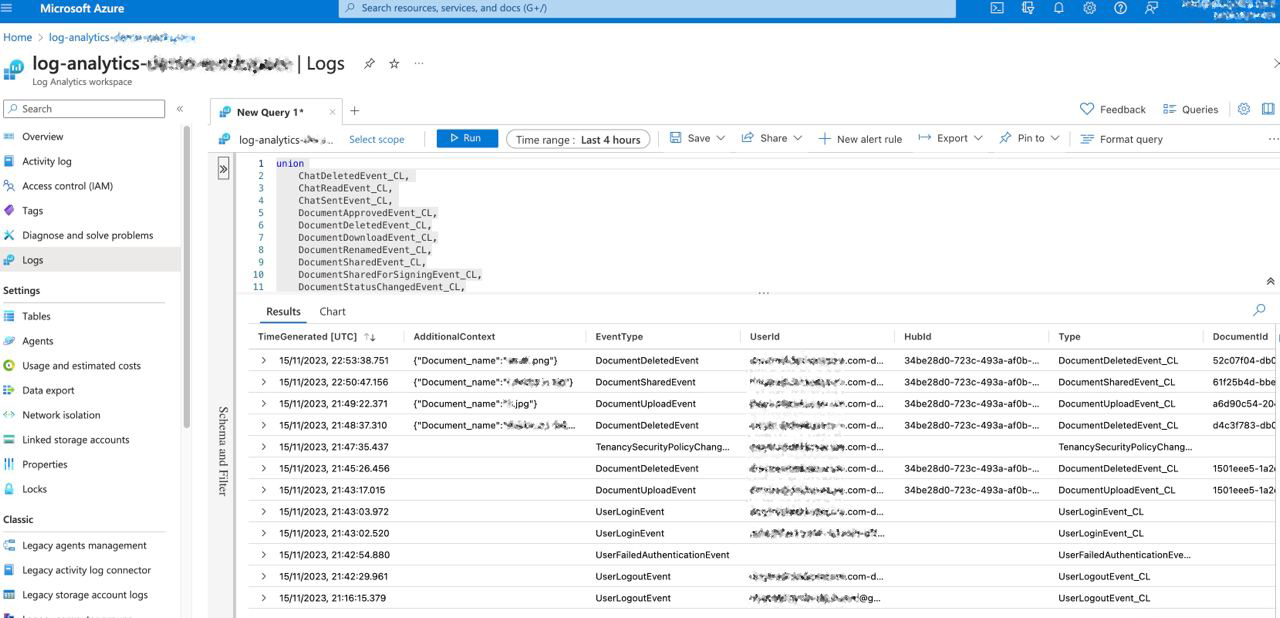The height and width of the screenshot is (618, 1280).
Task: Expand the 21:47:35.437 TenancySecurityPolicy row
Action: pos(264,447)
